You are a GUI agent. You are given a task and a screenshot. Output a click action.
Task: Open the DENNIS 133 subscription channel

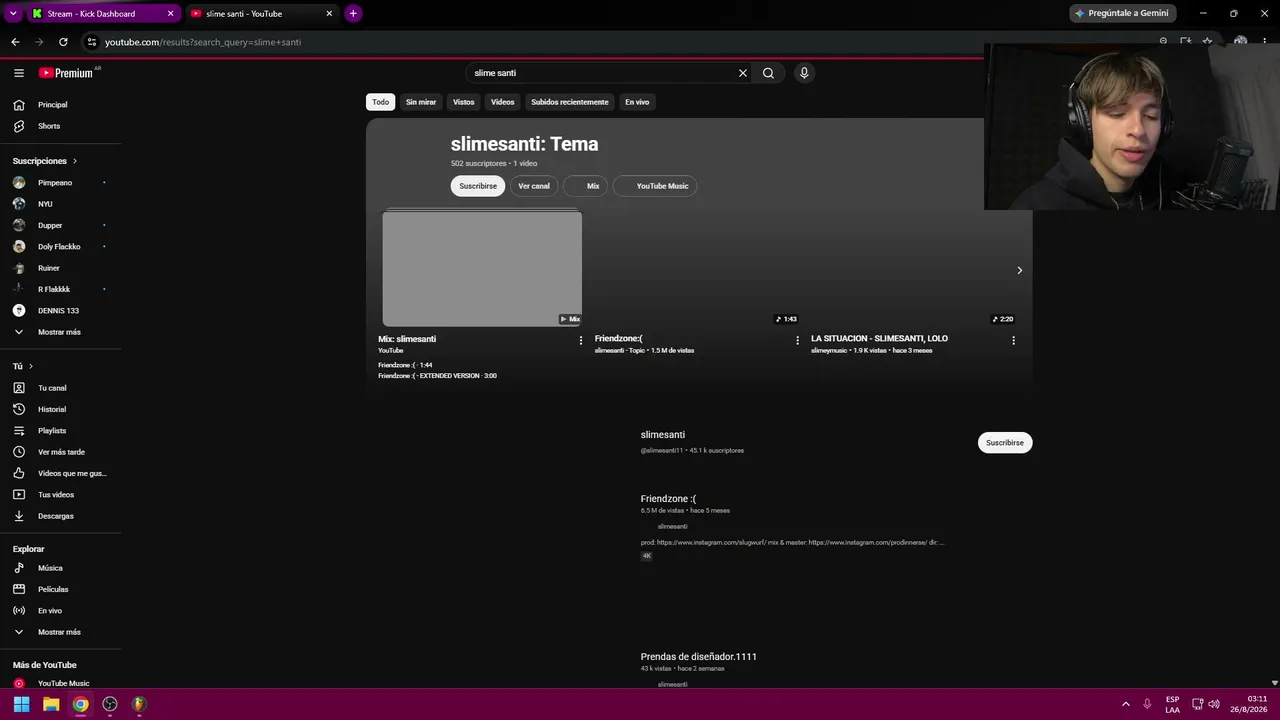click(x=60, y=311)
